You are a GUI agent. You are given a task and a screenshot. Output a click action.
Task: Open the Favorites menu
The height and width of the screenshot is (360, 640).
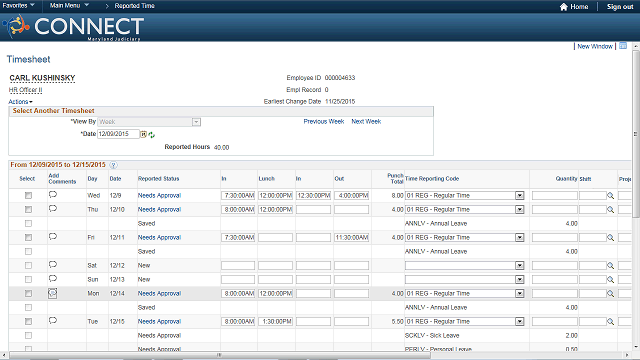coord(18,6)
